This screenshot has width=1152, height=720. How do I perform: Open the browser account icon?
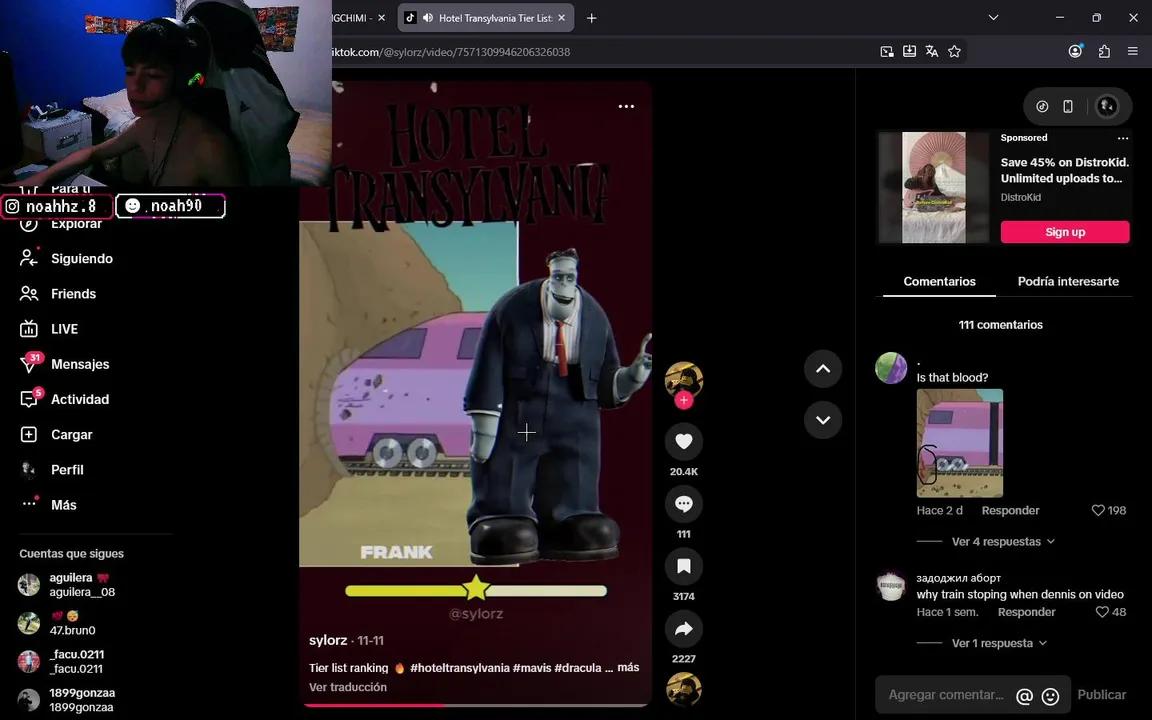[1075, 51]
